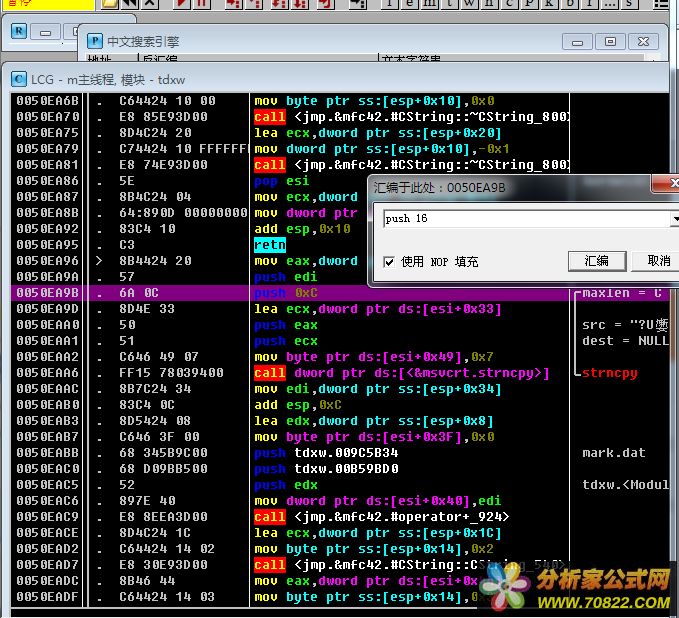
Task: Close the 中文搜索引擎 window
Action: coord(643,42)
